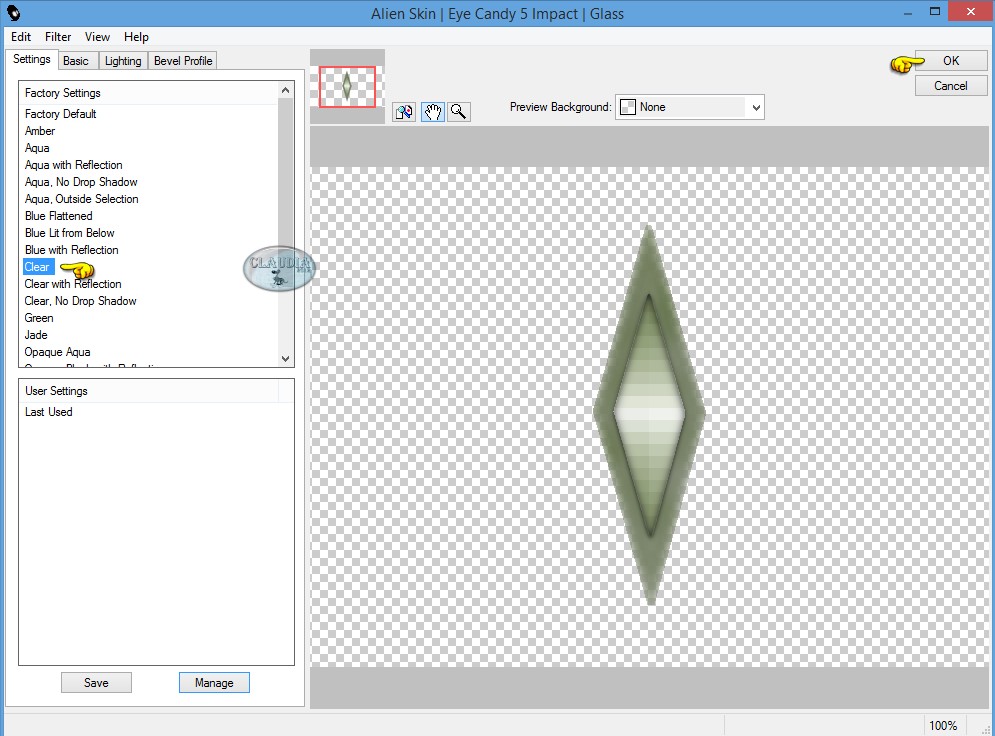Switch to the Lighting tab
This screenshot has height=736, width=995.
(123, 61)
